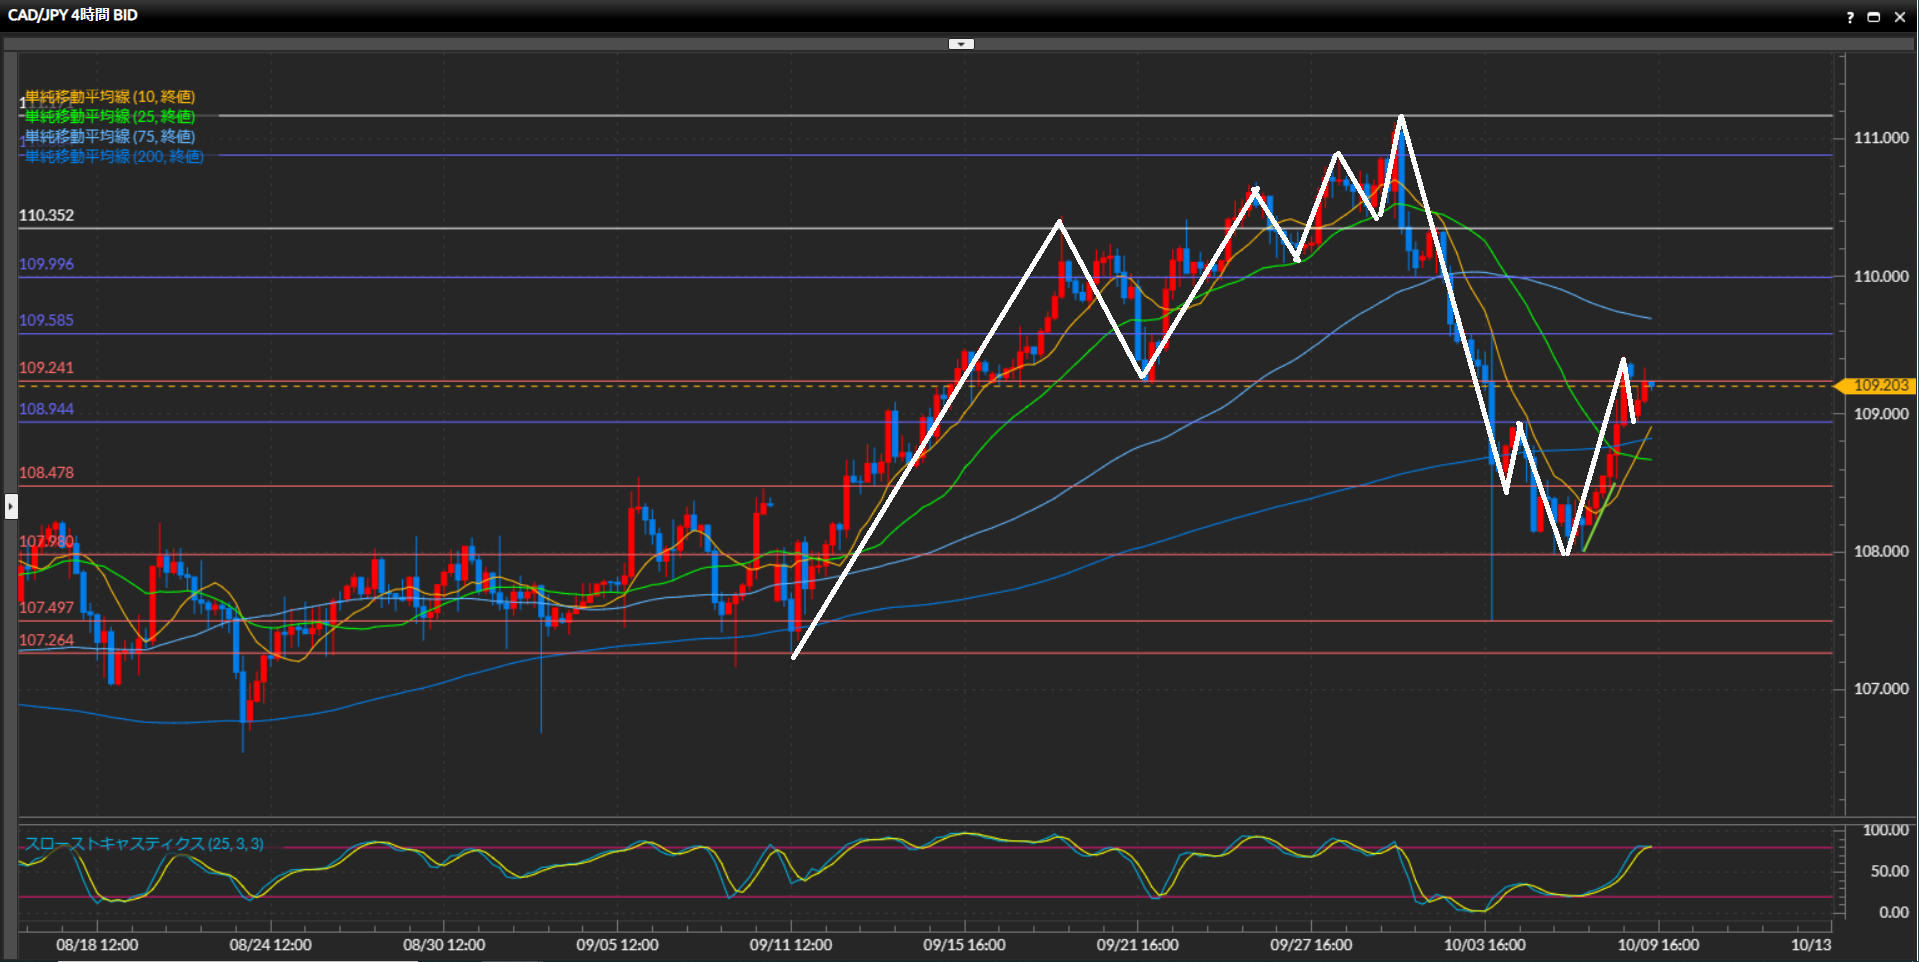Maximize the CAD/JPY chart window
The height and width of the screenshot is (962, 1919).
[x=1874, y=17]
